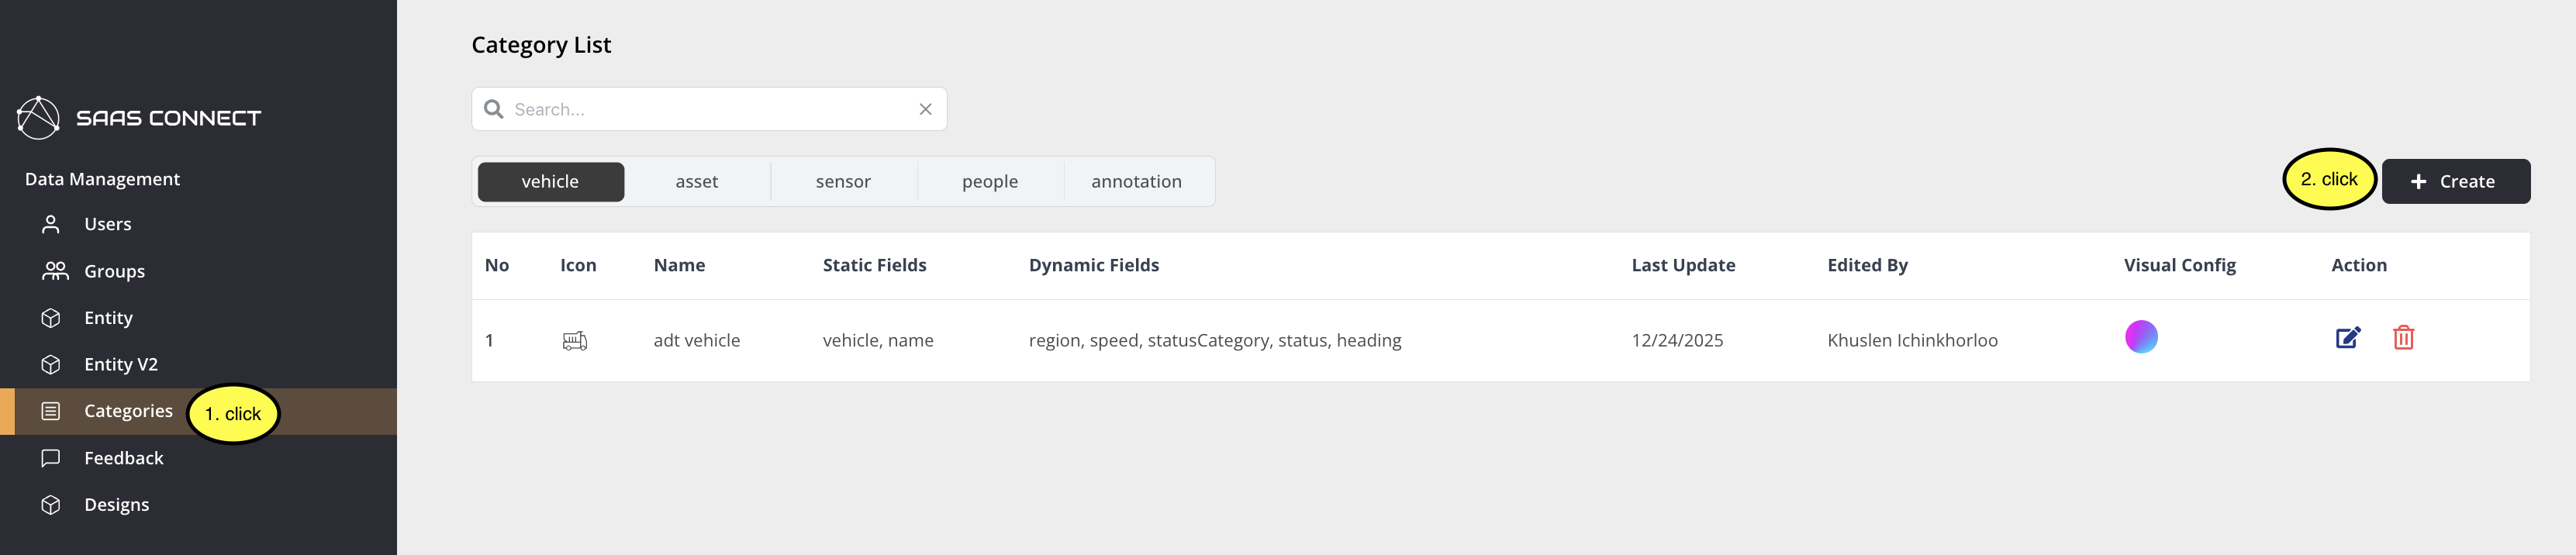The height and width of the screenshot is (555, 2576).
Task: Open the annotation tab
Action: pos(1136,182)
